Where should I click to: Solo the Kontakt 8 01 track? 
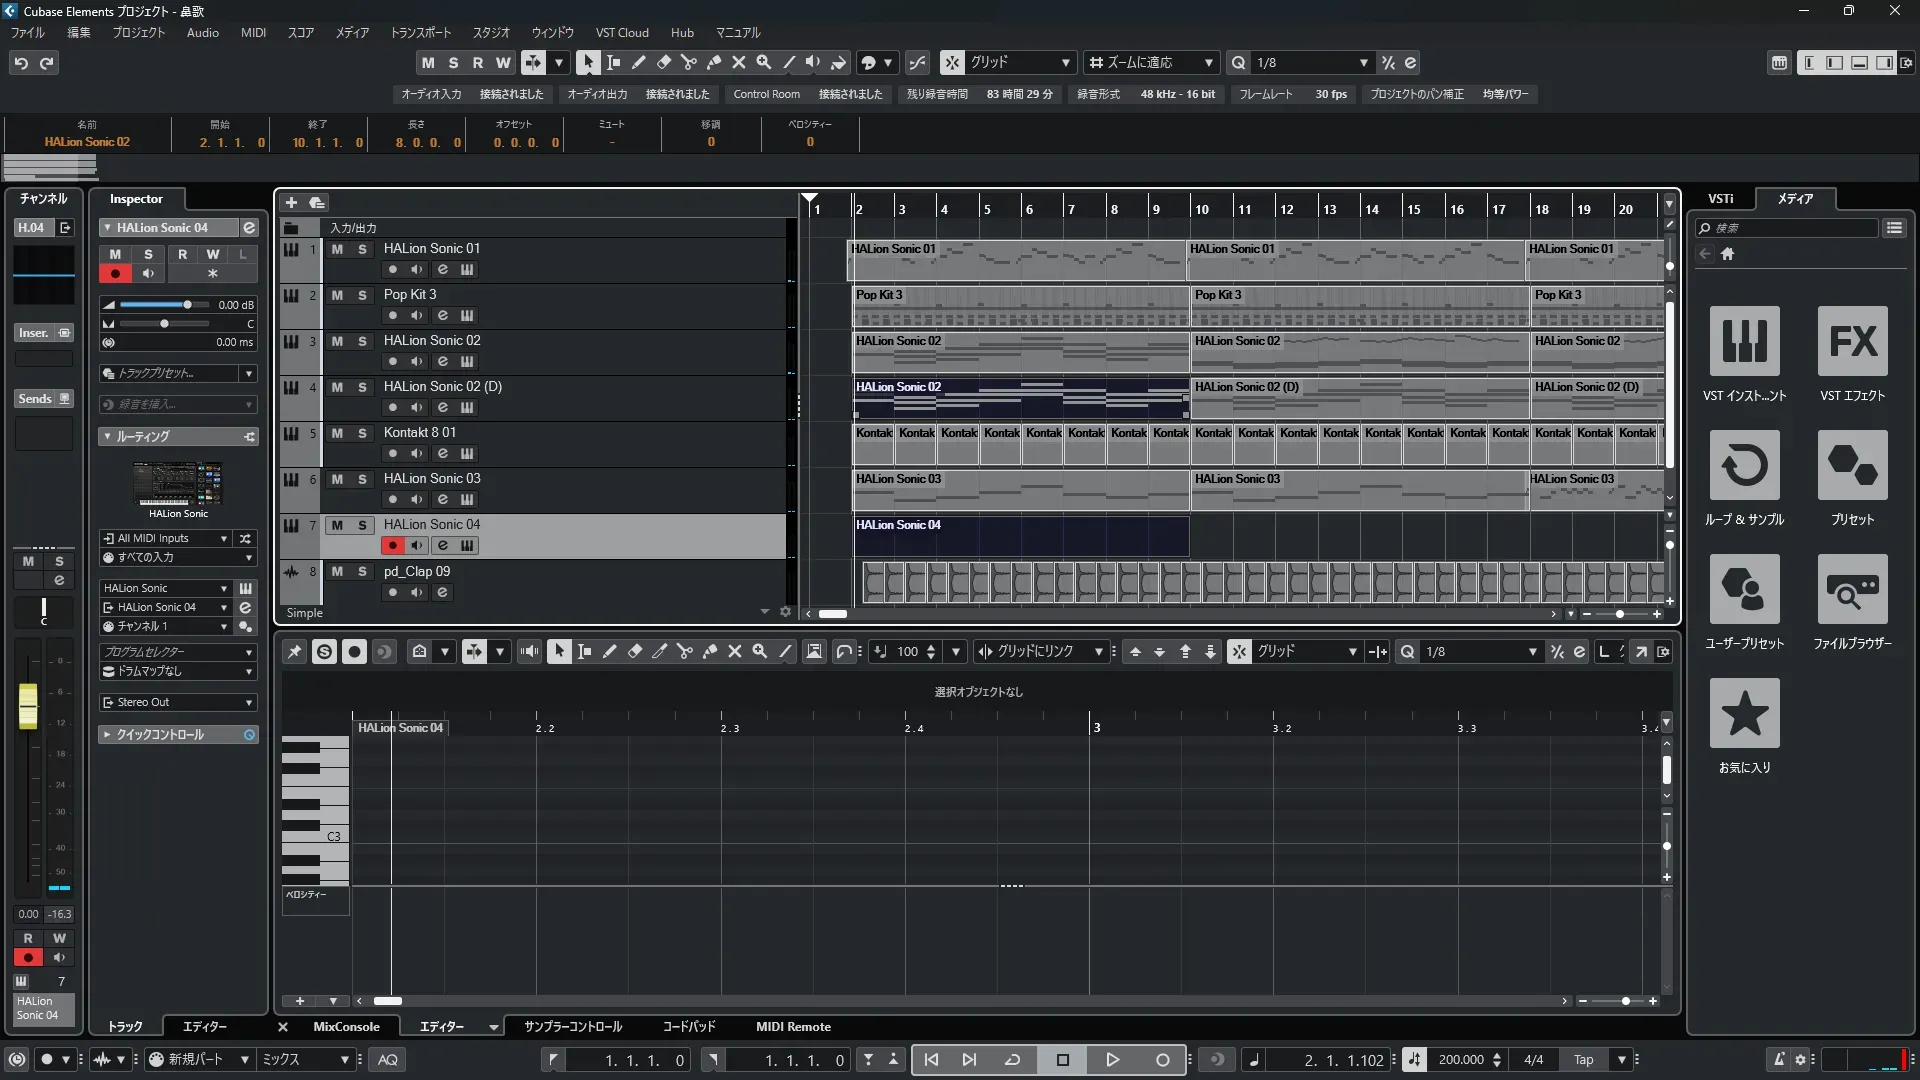(362, 433)
